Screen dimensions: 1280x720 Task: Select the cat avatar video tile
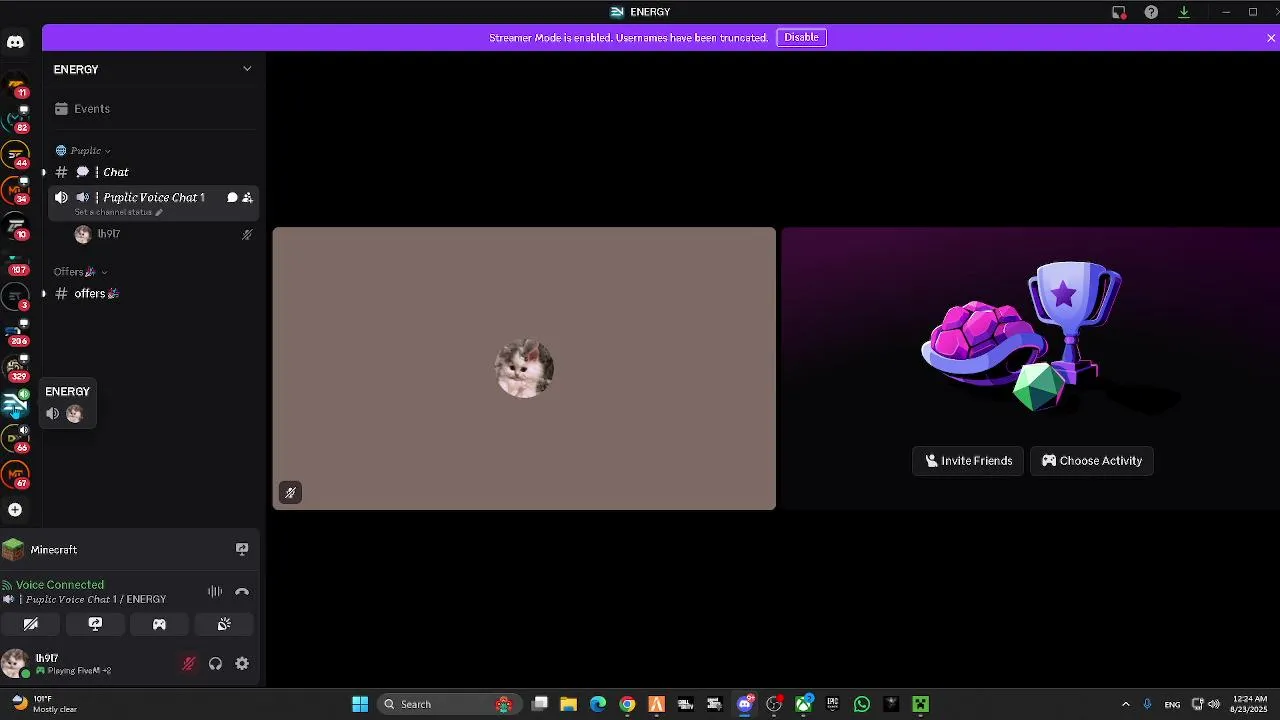click(x=524, y=369)
